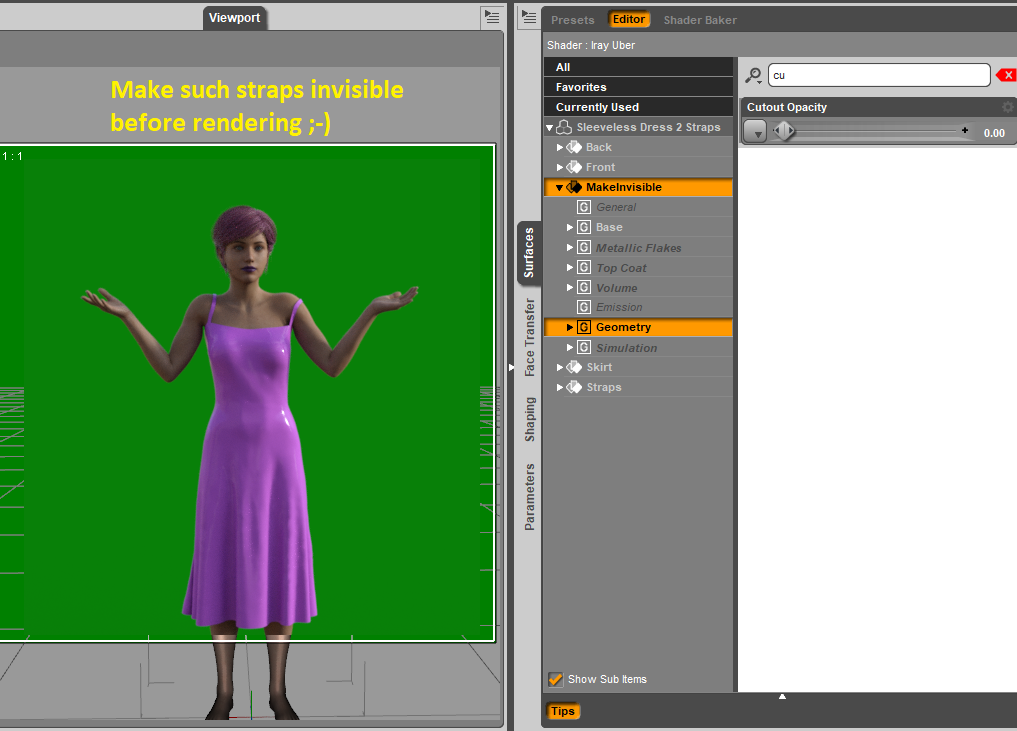Click the Tips panel expand triangle
1017x731 pixels.
click(782, 697)
